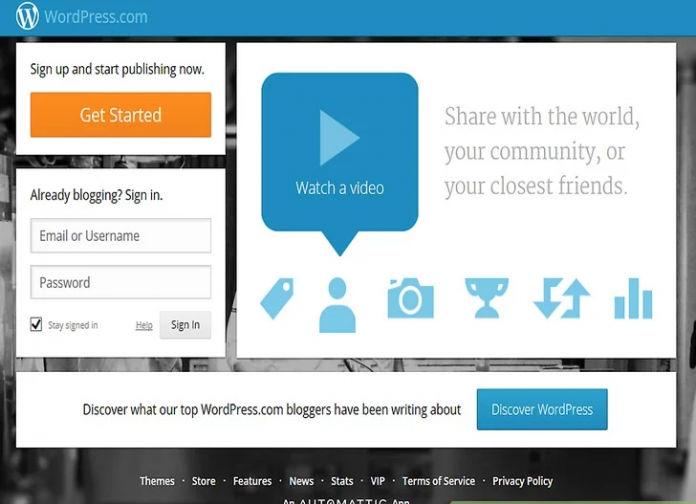Go to Features in footer
This screenshot has height=504, width=696.
(252, 481)
